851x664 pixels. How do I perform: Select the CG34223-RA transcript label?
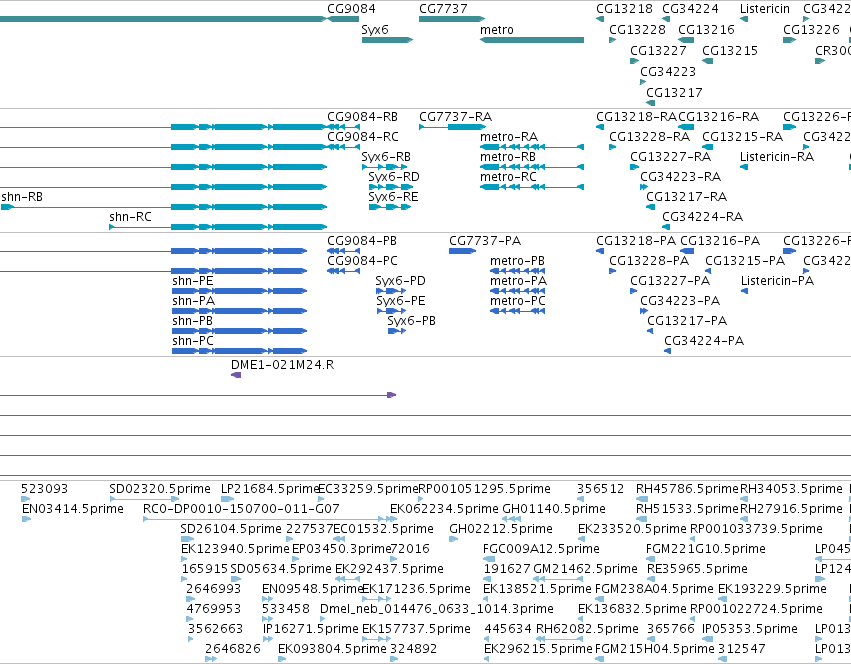point(681,177)
